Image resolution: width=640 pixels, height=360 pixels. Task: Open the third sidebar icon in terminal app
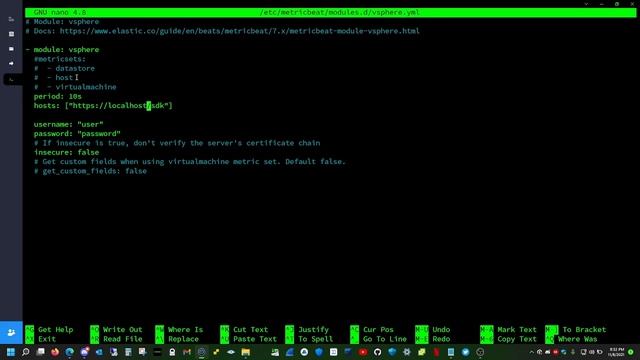[x=11, y=49]
